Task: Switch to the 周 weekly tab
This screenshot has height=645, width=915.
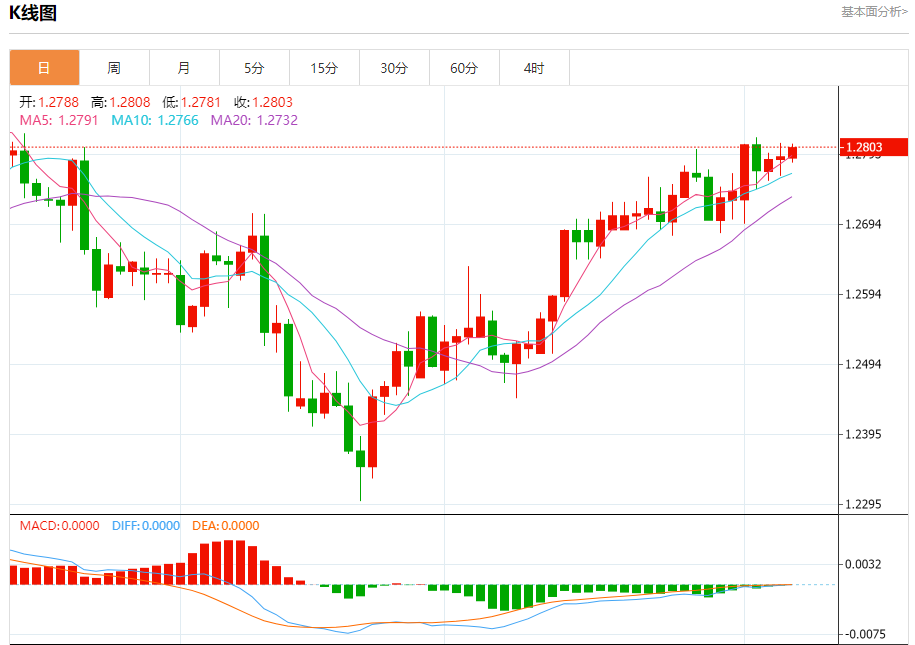Action: (114, 68)
